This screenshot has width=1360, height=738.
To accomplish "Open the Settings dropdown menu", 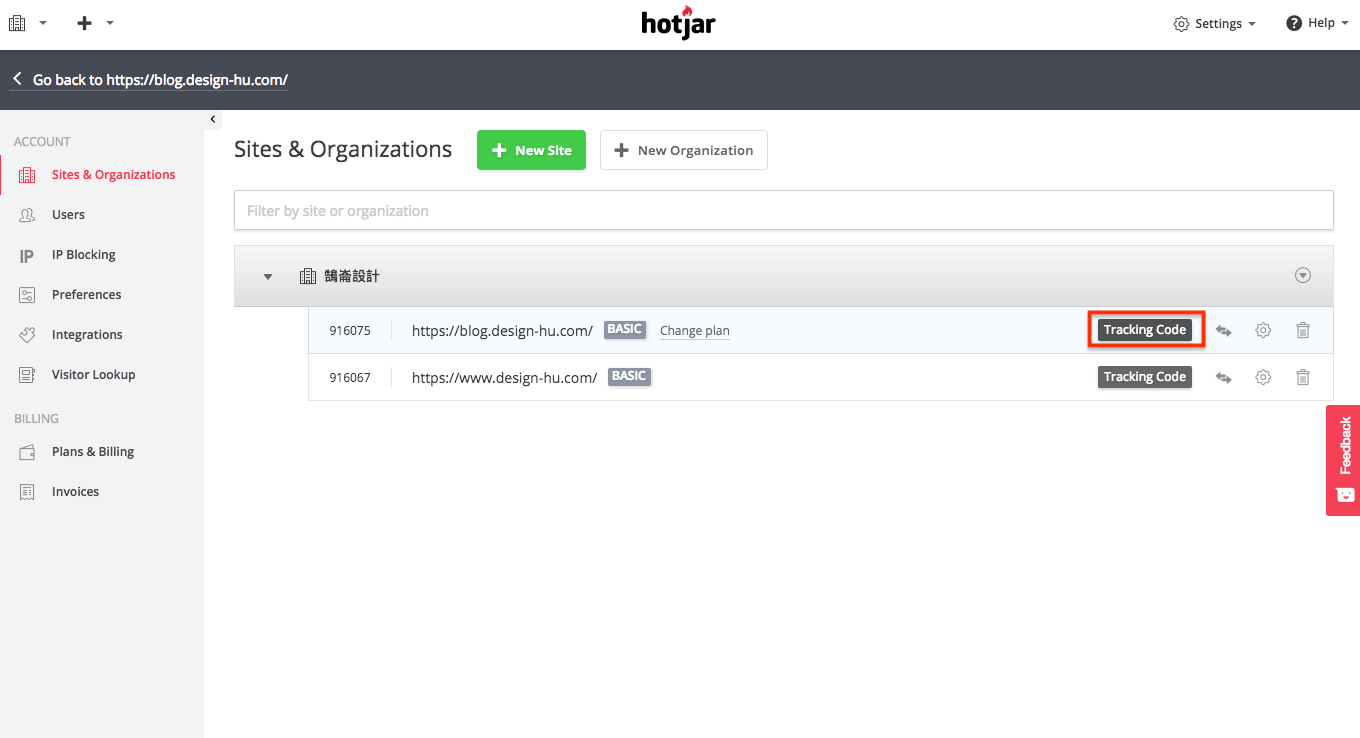I will (1215, 23).
